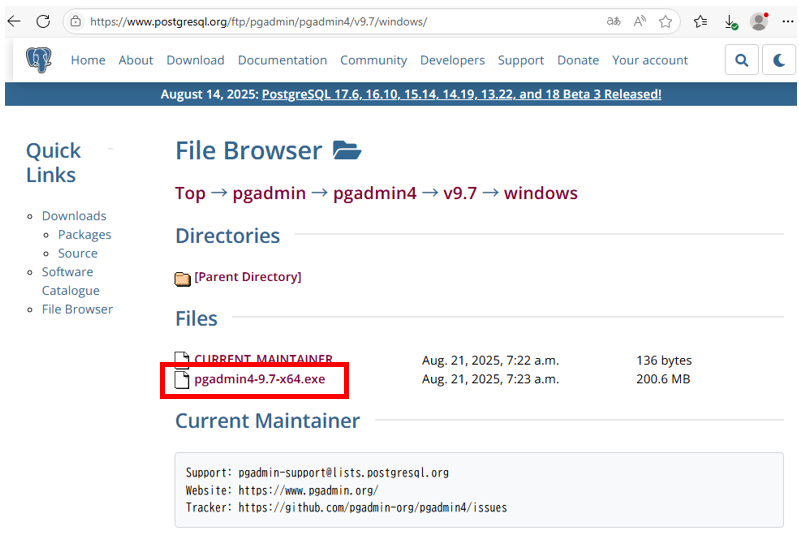This screenshot has height=533, width=799.
Task: Click the pgadmin-support email address text
Action: 343,472
